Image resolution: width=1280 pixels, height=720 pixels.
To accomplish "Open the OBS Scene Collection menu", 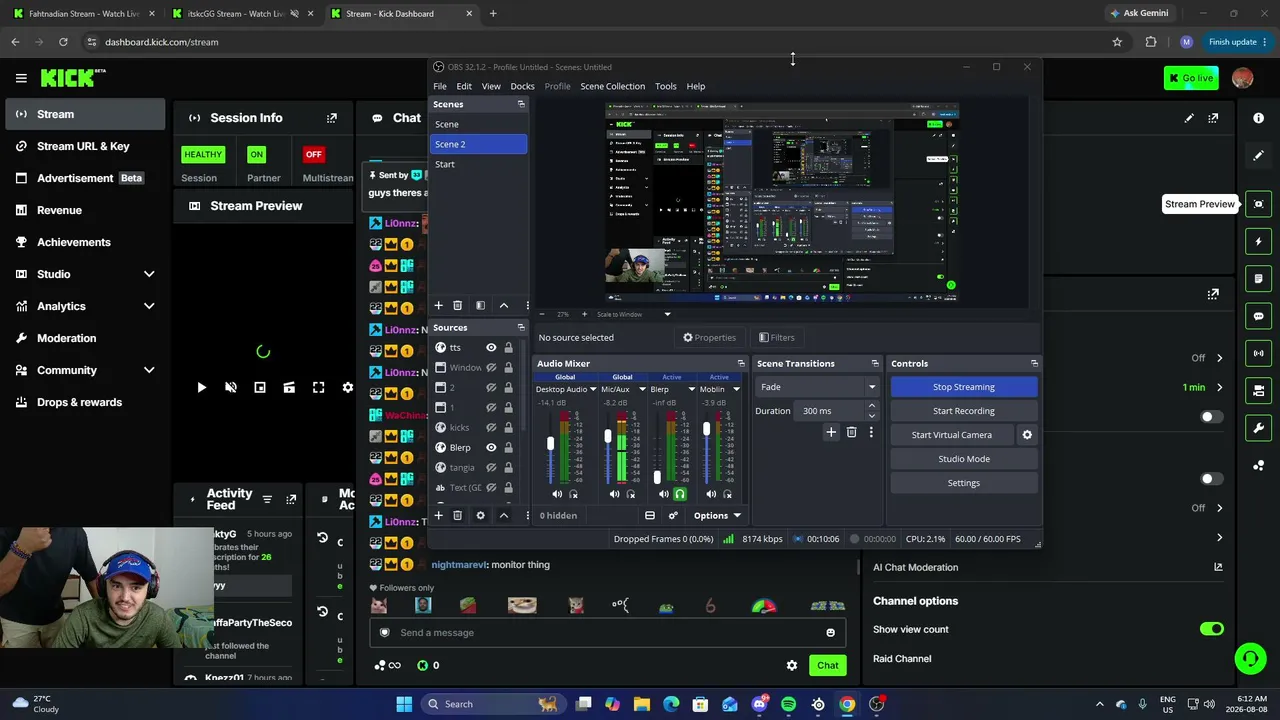I will pyautogui.click(x=612, y=86).
